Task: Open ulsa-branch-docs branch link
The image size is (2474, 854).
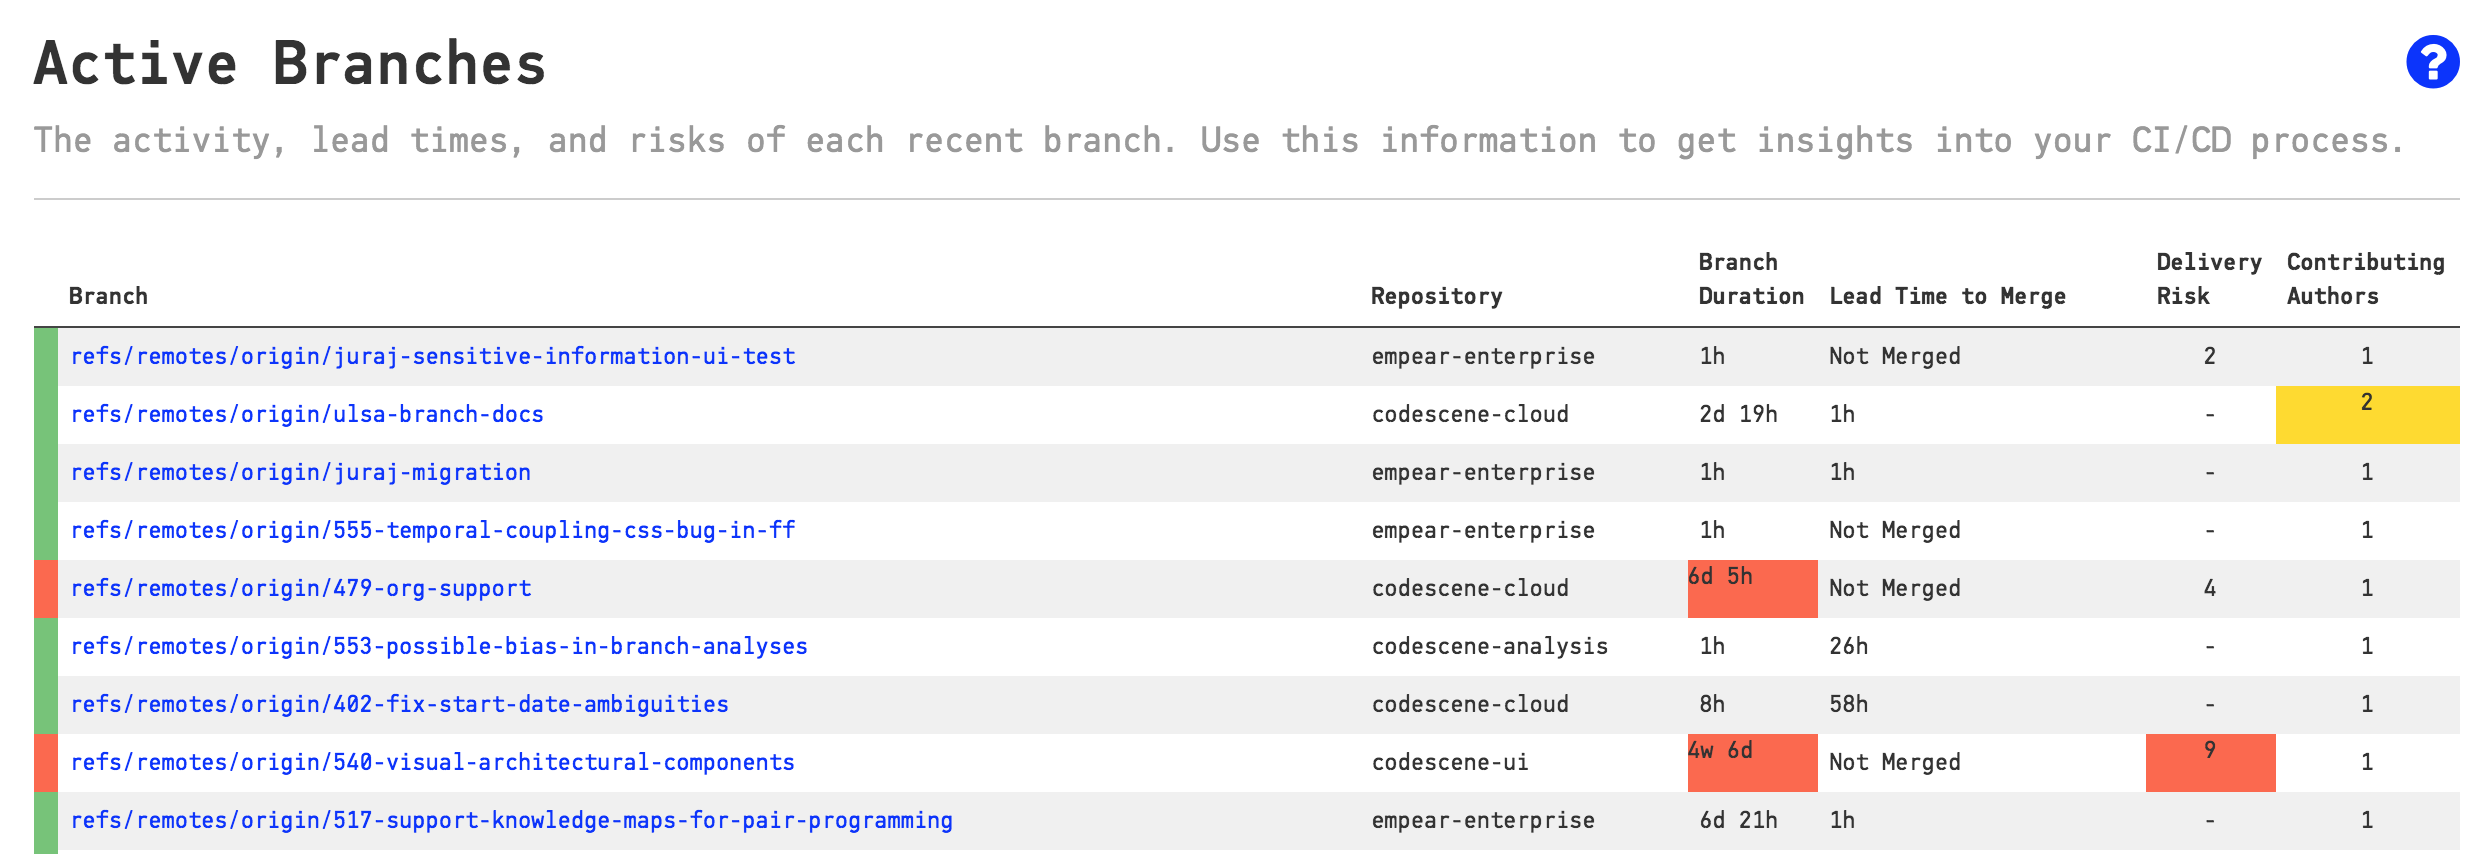Action: 307,414
